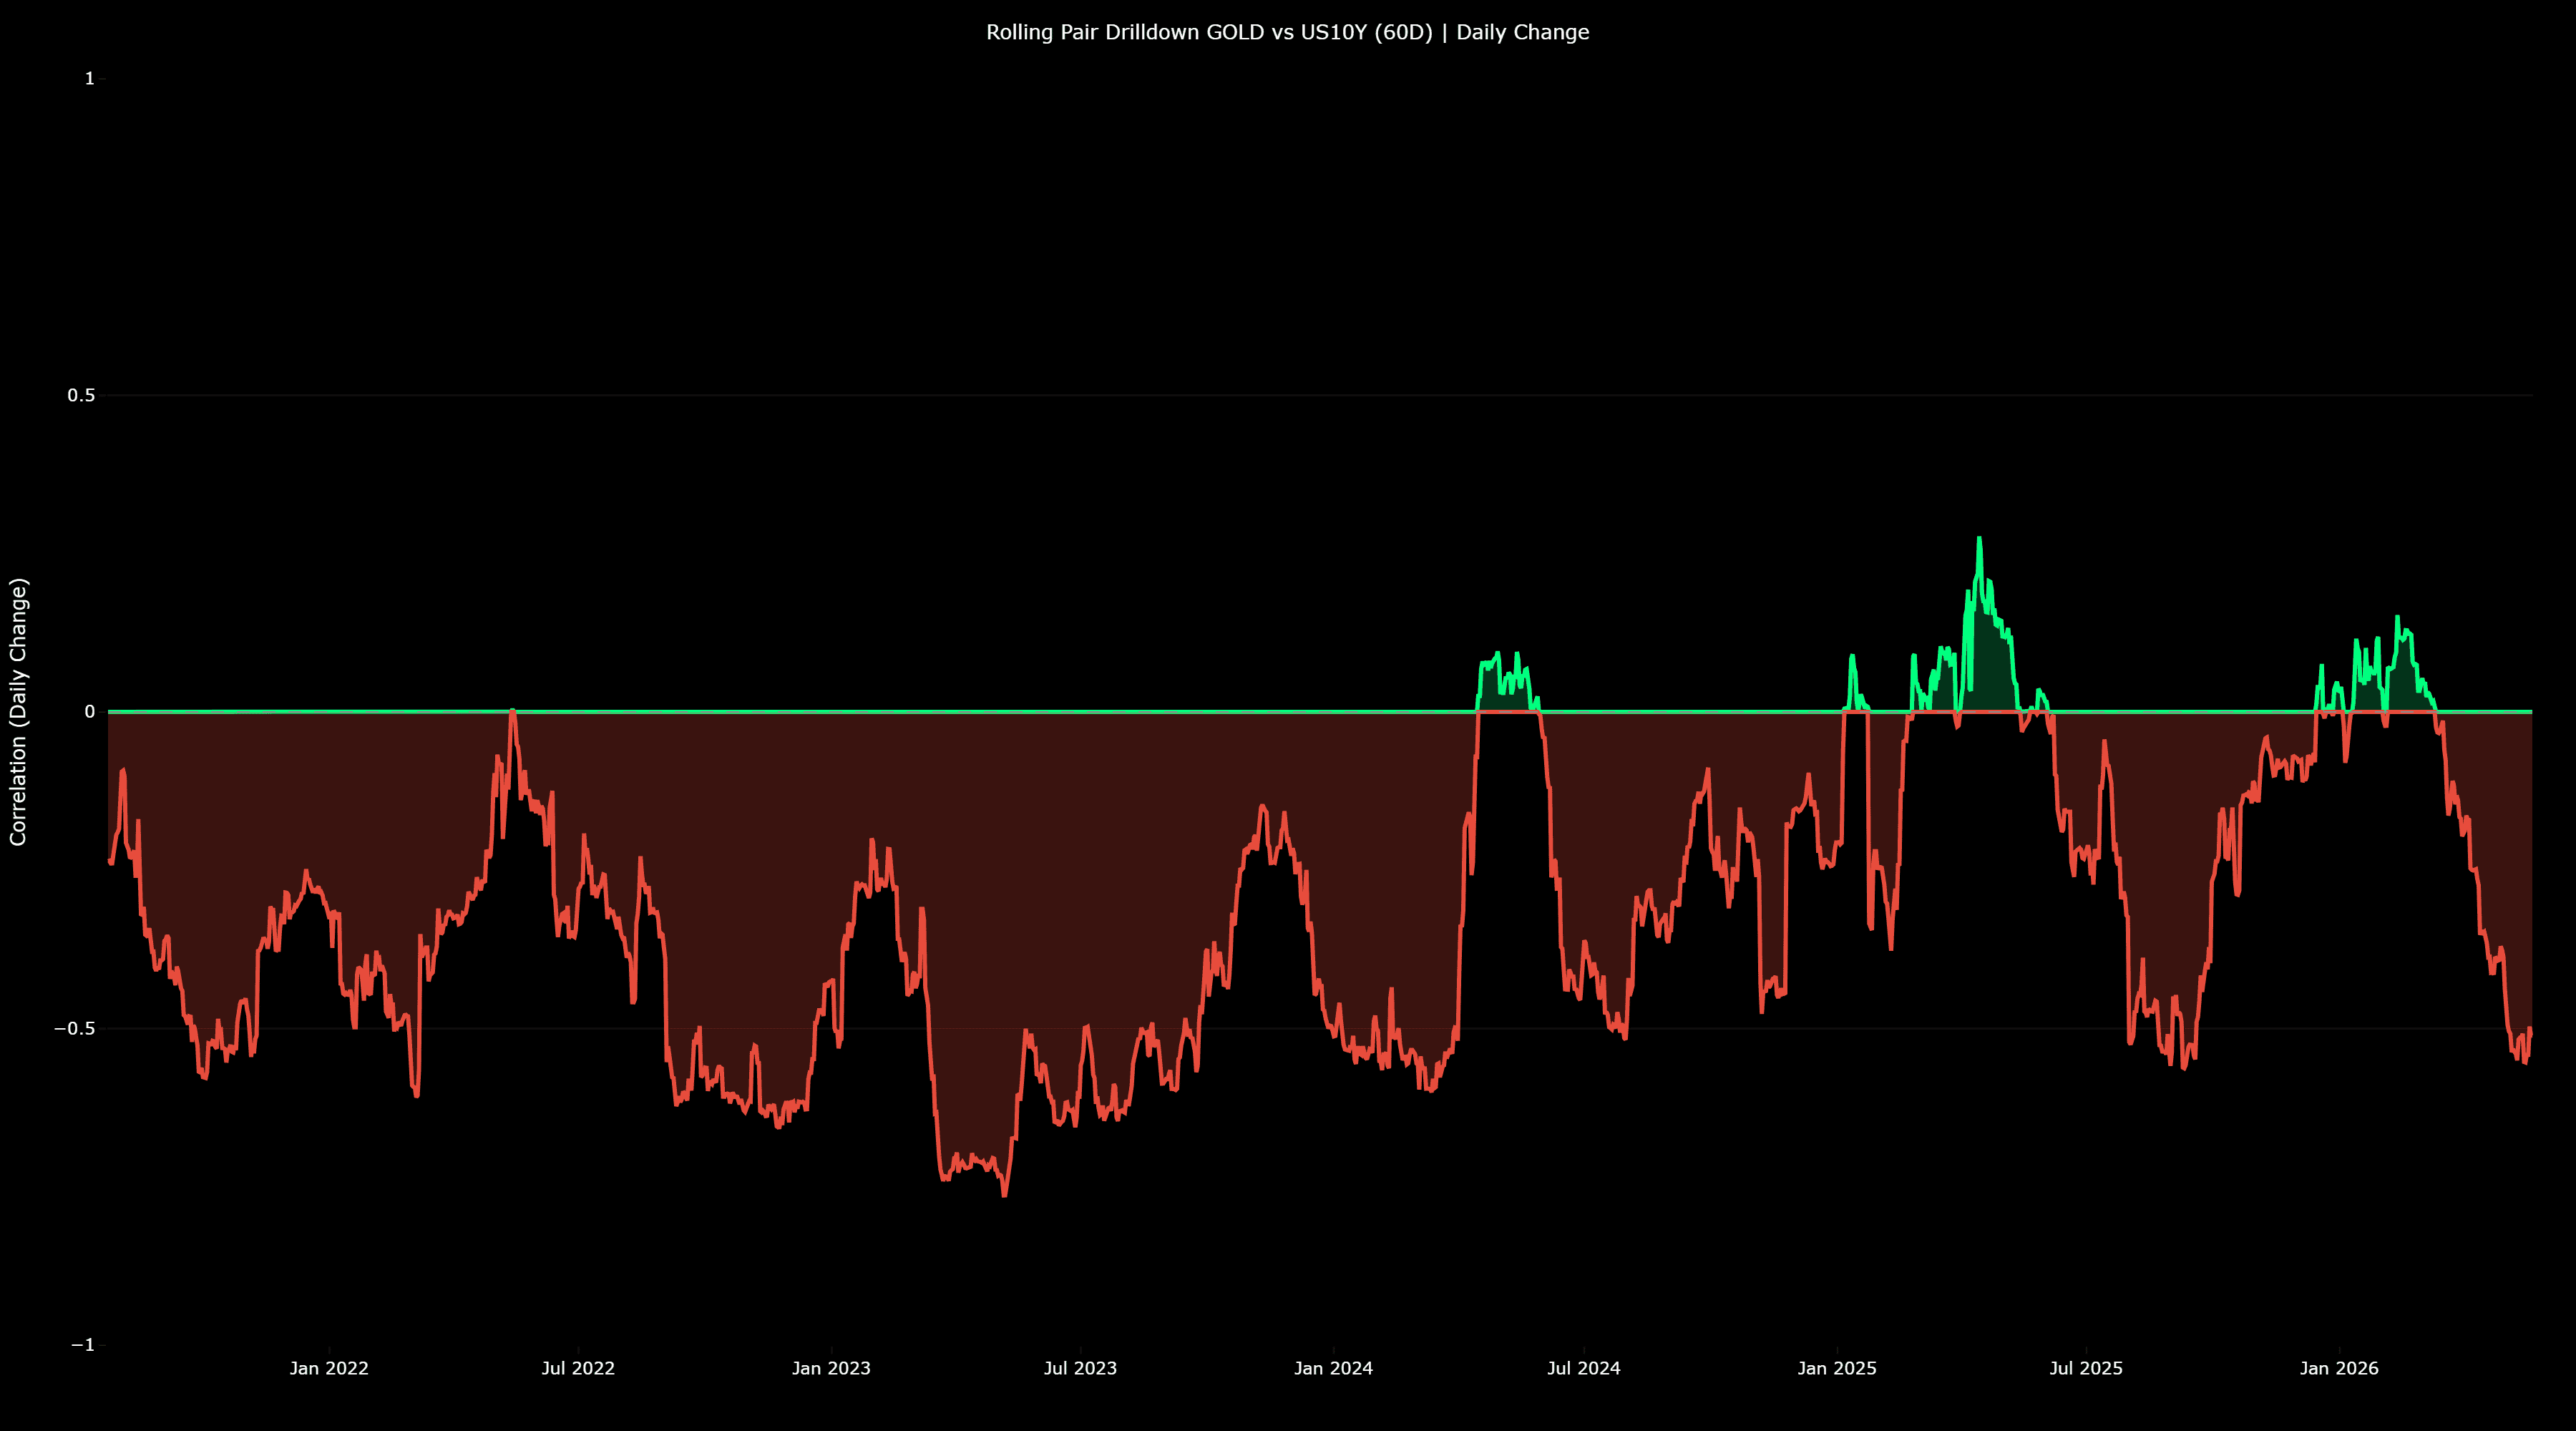Click the y-axis tick label '0.5'
2576x1431 pixels.
81,395
